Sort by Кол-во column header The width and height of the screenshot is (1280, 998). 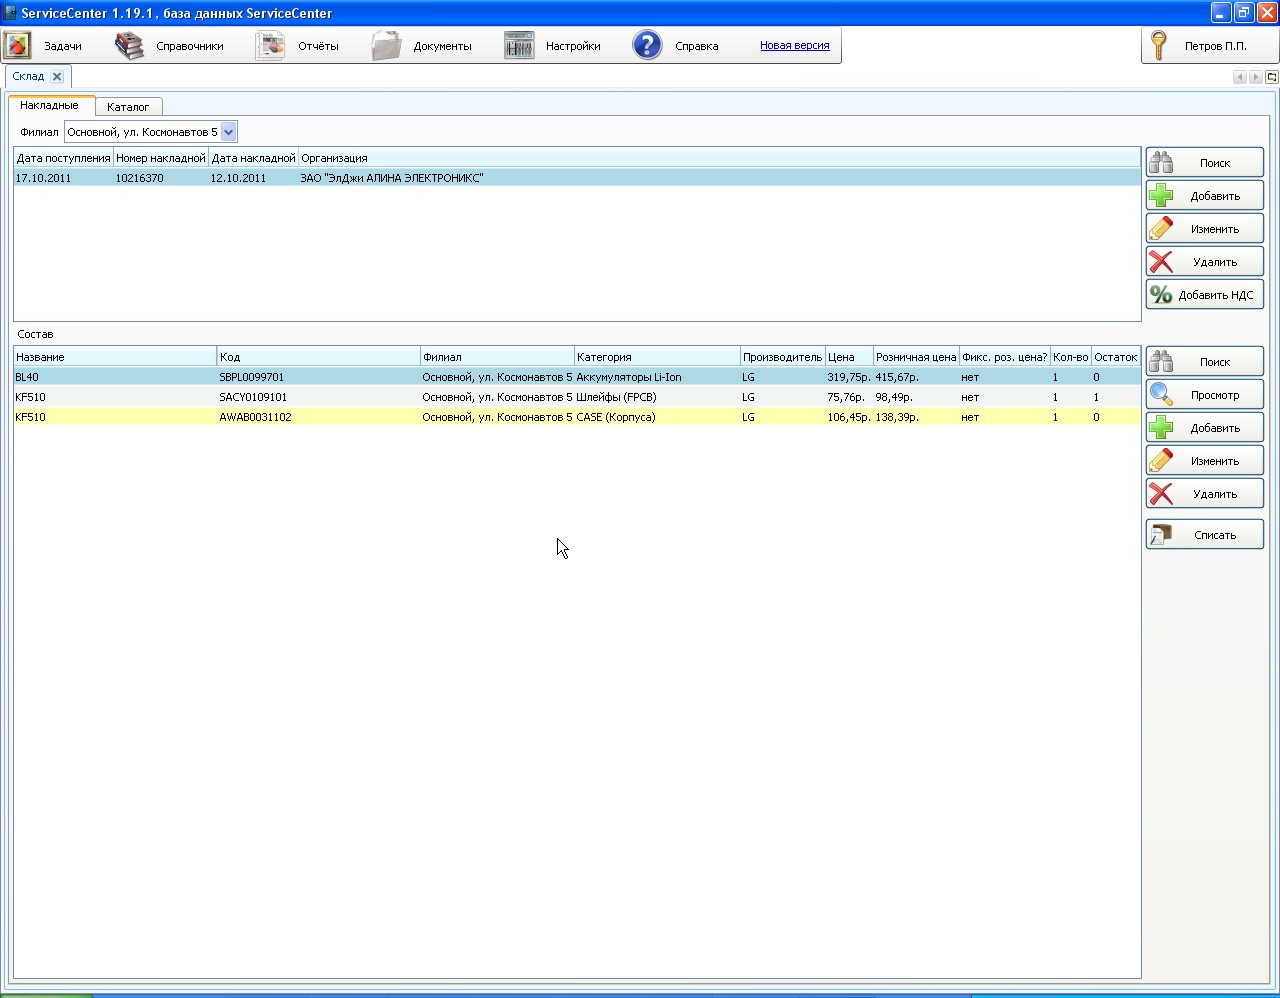[x=1070, y=357]
